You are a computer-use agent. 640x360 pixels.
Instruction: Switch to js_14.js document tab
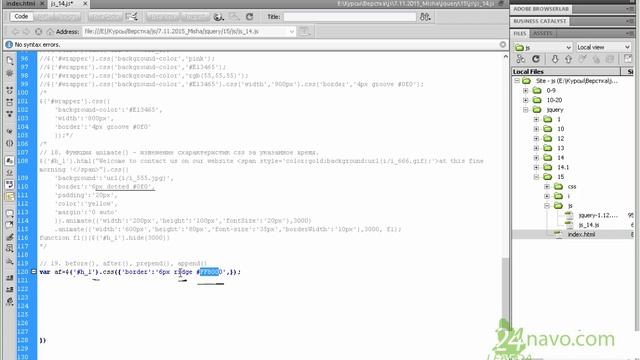pos(62,4)
